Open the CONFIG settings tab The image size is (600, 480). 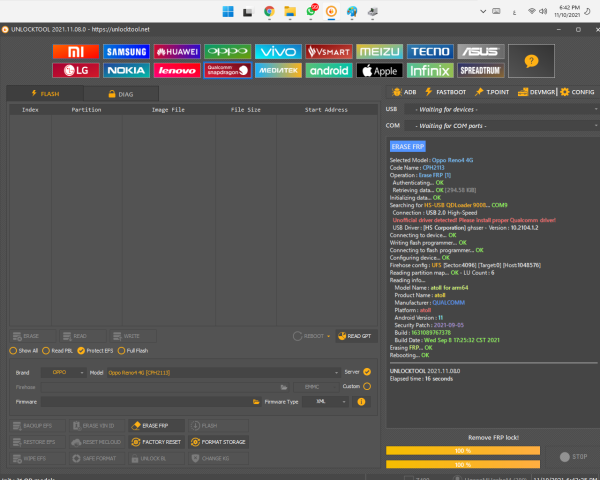tap(577, 92)
